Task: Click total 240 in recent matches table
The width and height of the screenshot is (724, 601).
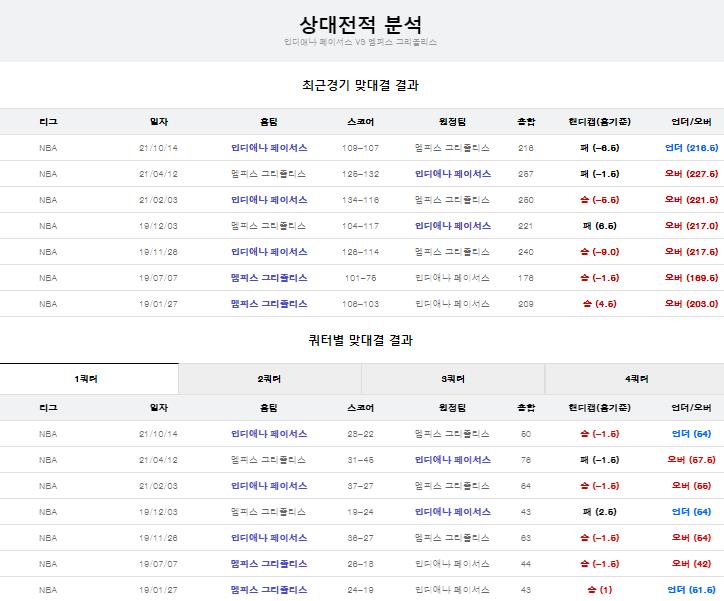Action: click(525, 252)
